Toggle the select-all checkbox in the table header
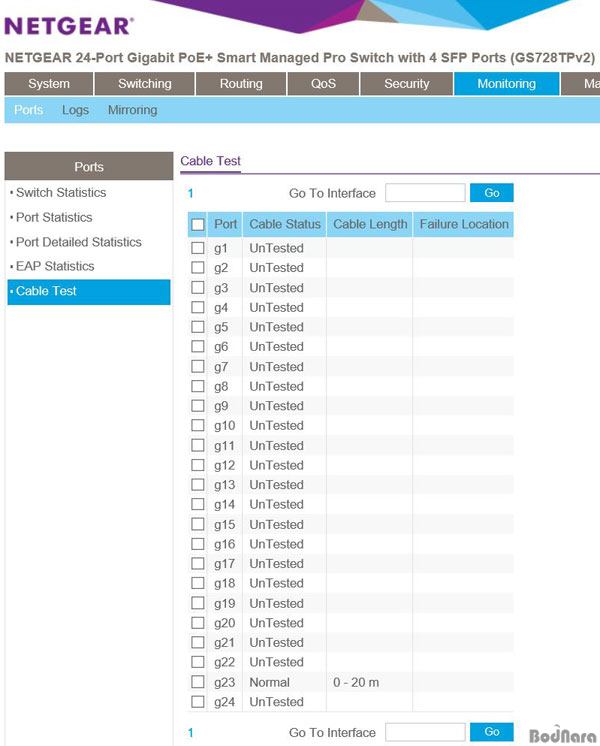Screen dimensions: 600x746 pyautogui.click(x=197, y=225)
